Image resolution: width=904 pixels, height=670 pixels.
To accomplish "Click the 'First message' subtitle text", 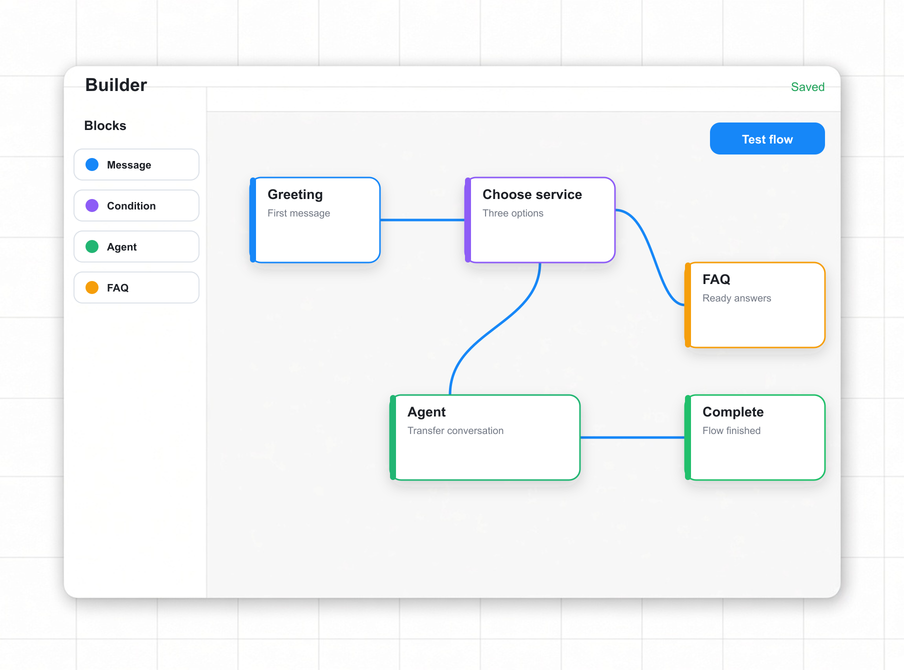I will coord(299,213).
